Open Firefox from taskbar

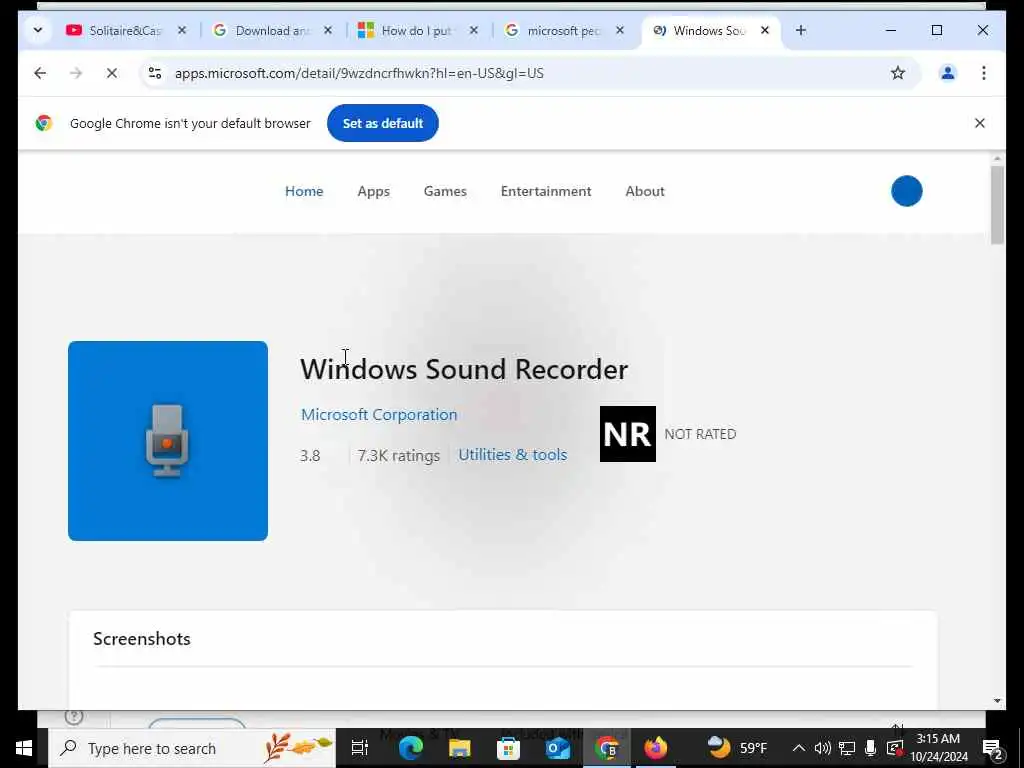[x=656, y=748]
